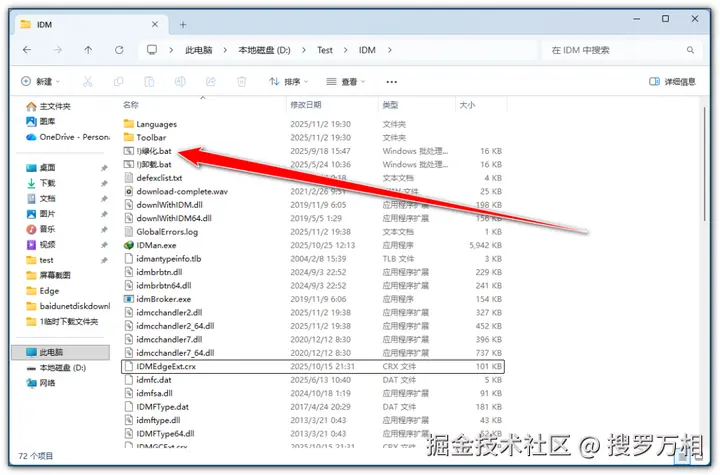Select the GlobalErrors.log file
720x475 pixels.
[313, 232]
